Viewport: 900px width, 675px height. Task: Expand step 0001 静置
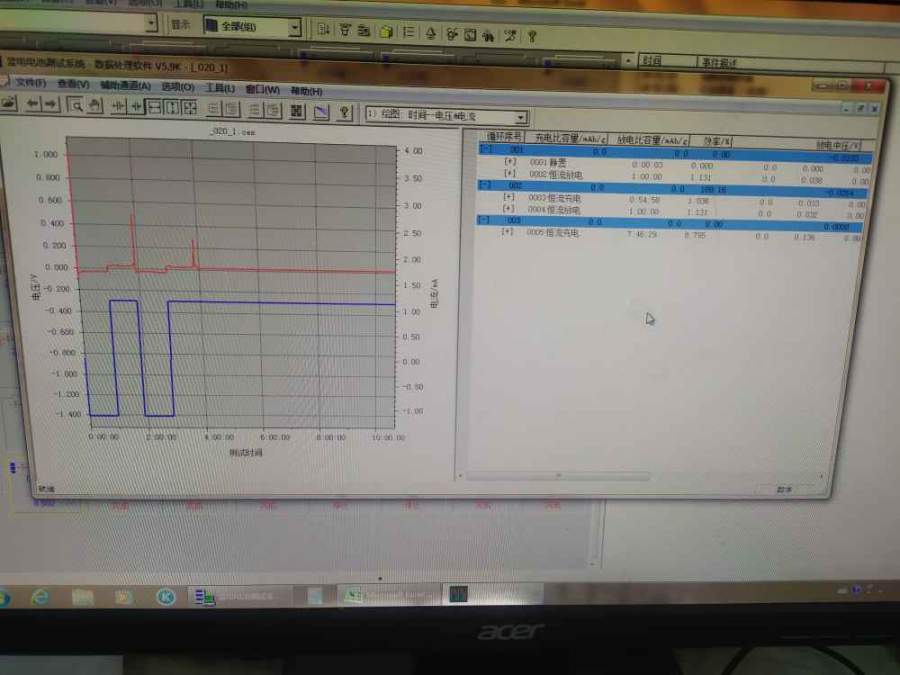[510, 161]
